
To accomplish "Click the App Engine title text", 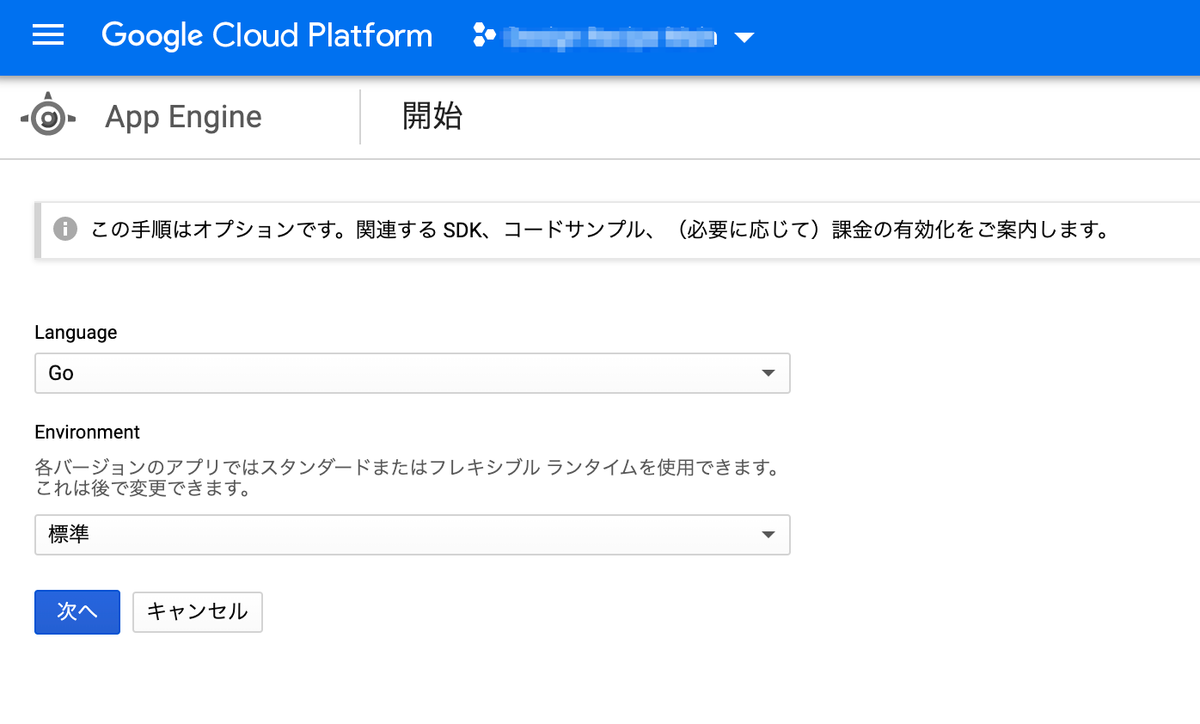I will pos(183,118).
